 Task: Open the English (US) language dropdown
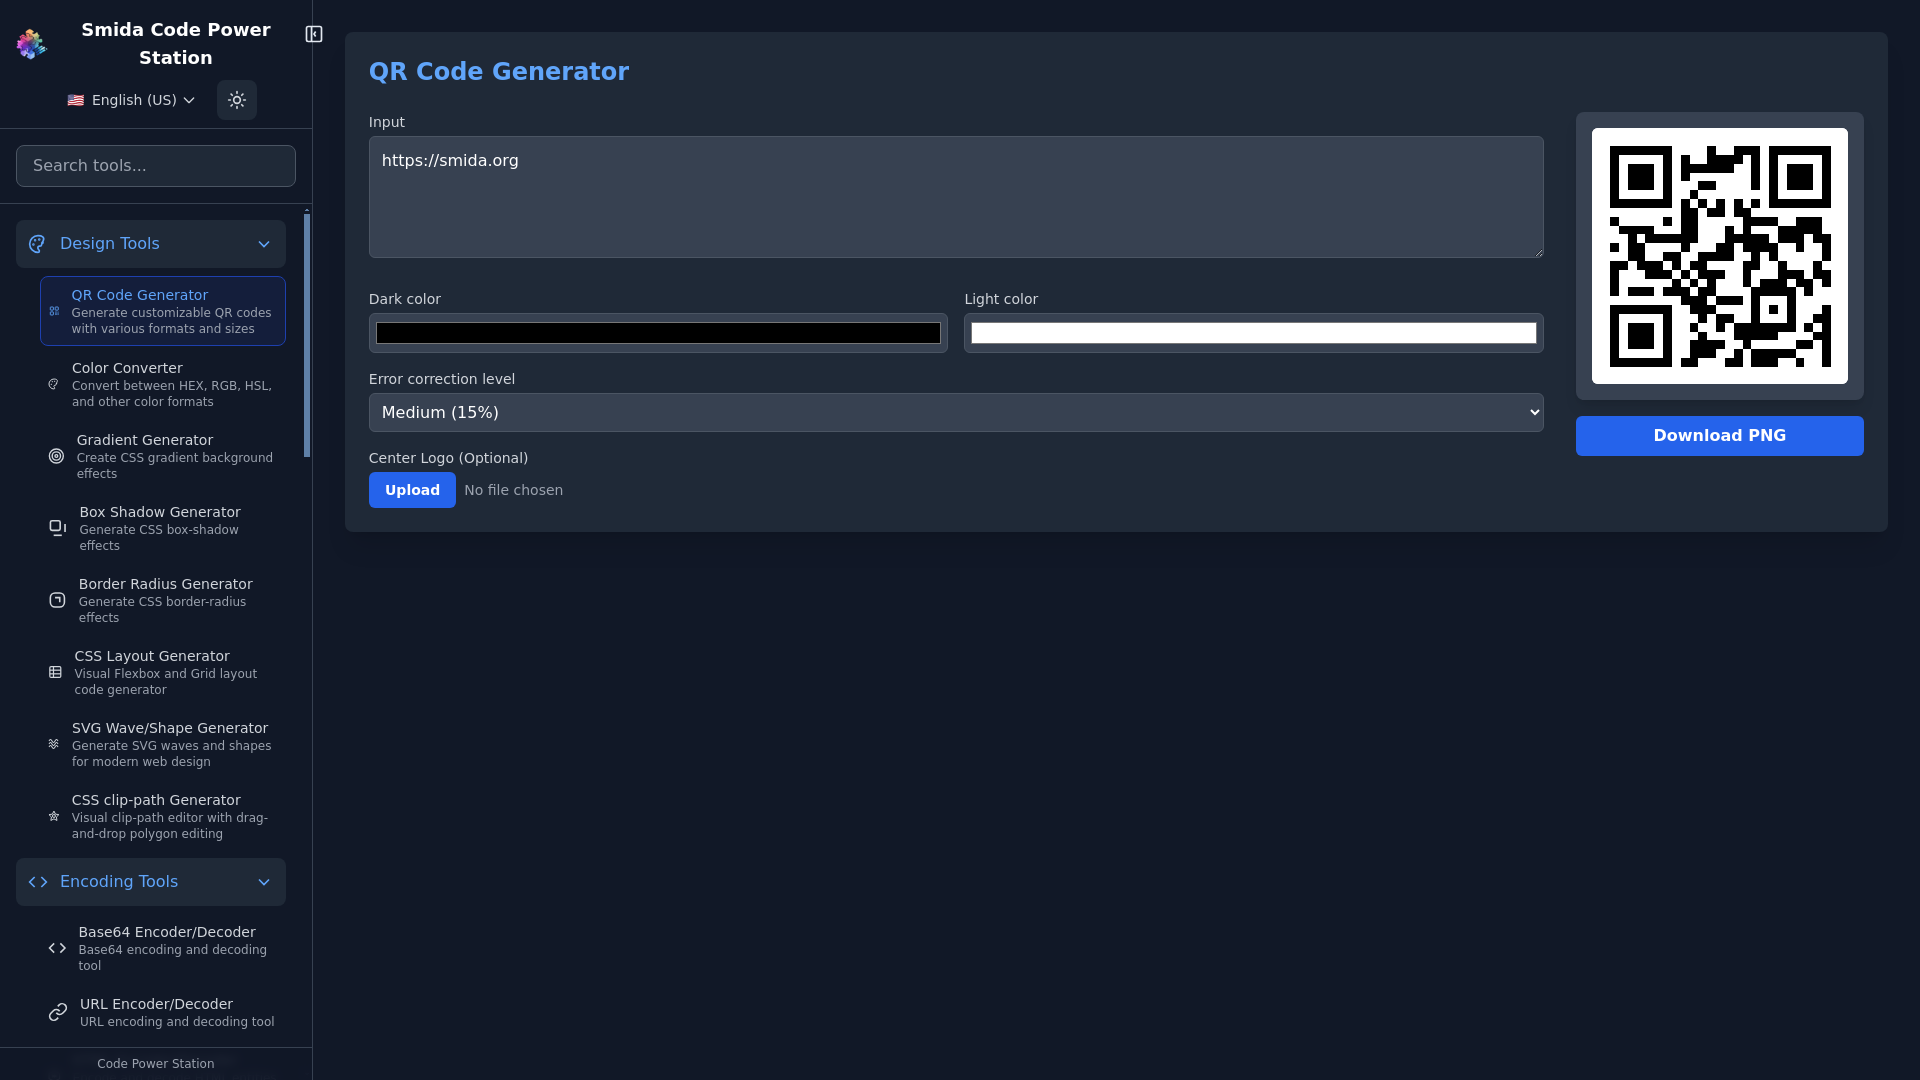[131, 100]
